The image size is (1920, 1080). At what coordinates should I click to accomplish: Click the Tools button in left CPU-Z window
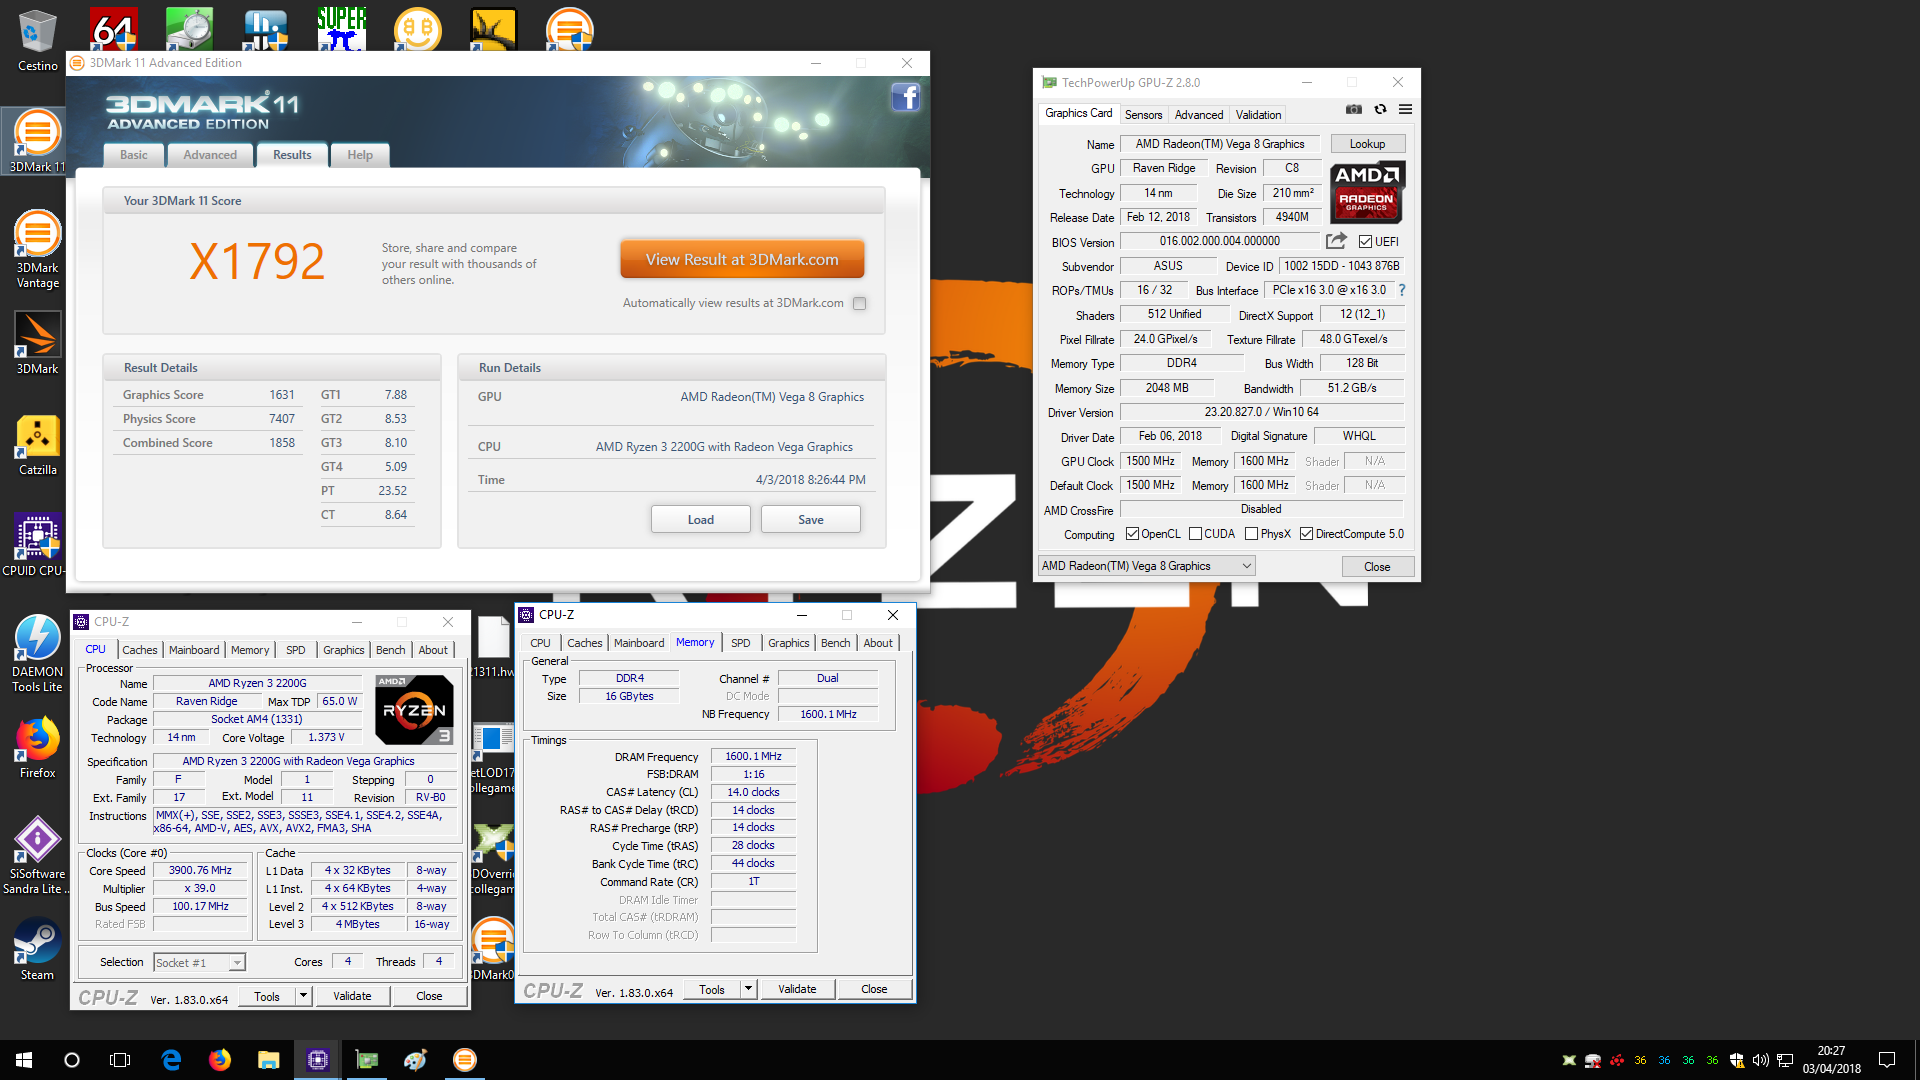point(267,996)
